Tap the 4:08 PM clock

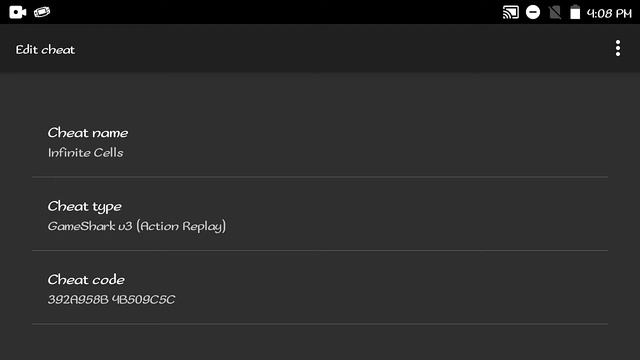click(609, 13)
